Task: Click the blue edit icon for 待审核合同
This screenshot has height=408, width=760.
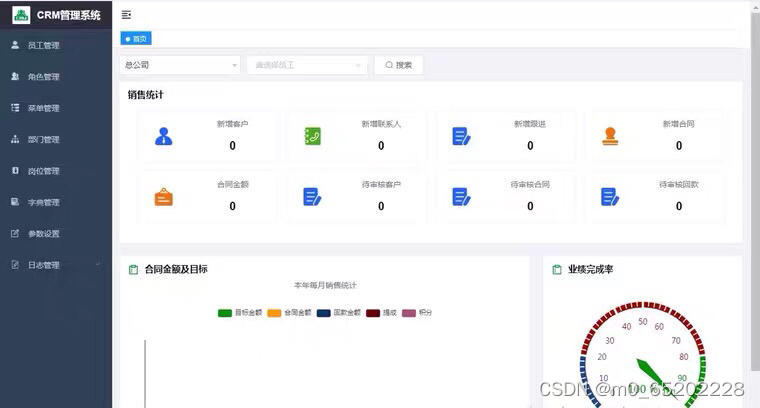Action: tap(461, 197)
